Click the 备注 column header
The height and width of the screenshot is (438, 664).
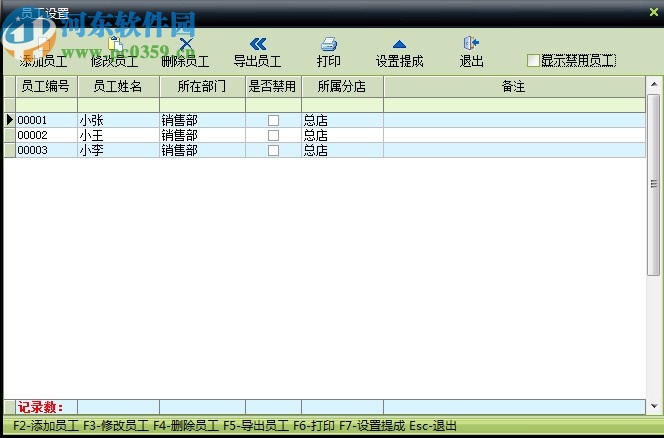[x=515, y=86]
